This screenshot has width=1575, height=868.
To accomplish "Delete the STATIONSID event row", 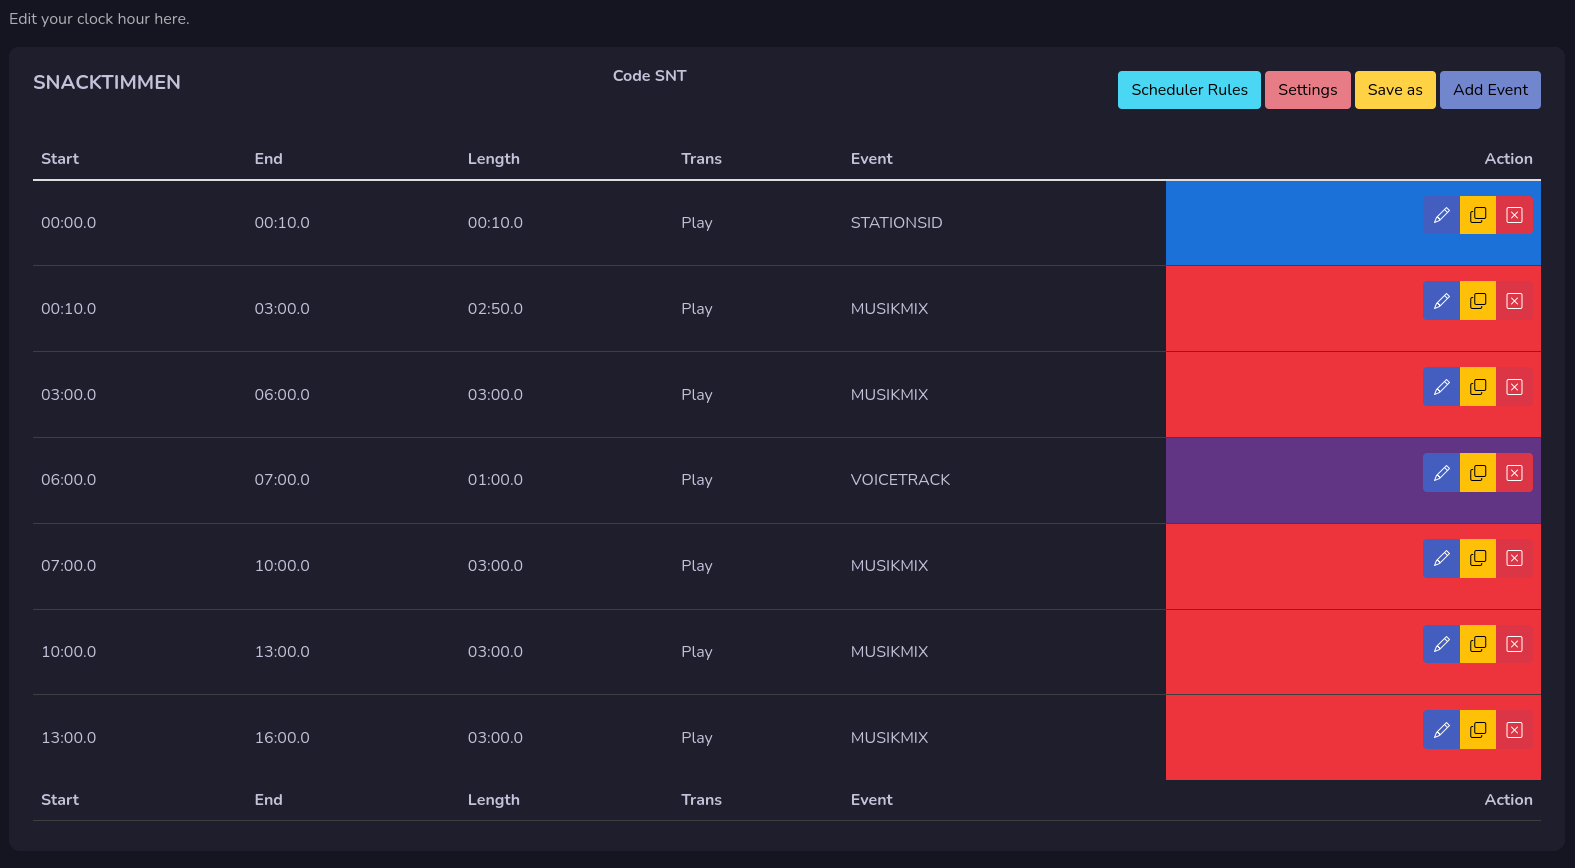I will pyautogui.click(x=1514, y=215).
